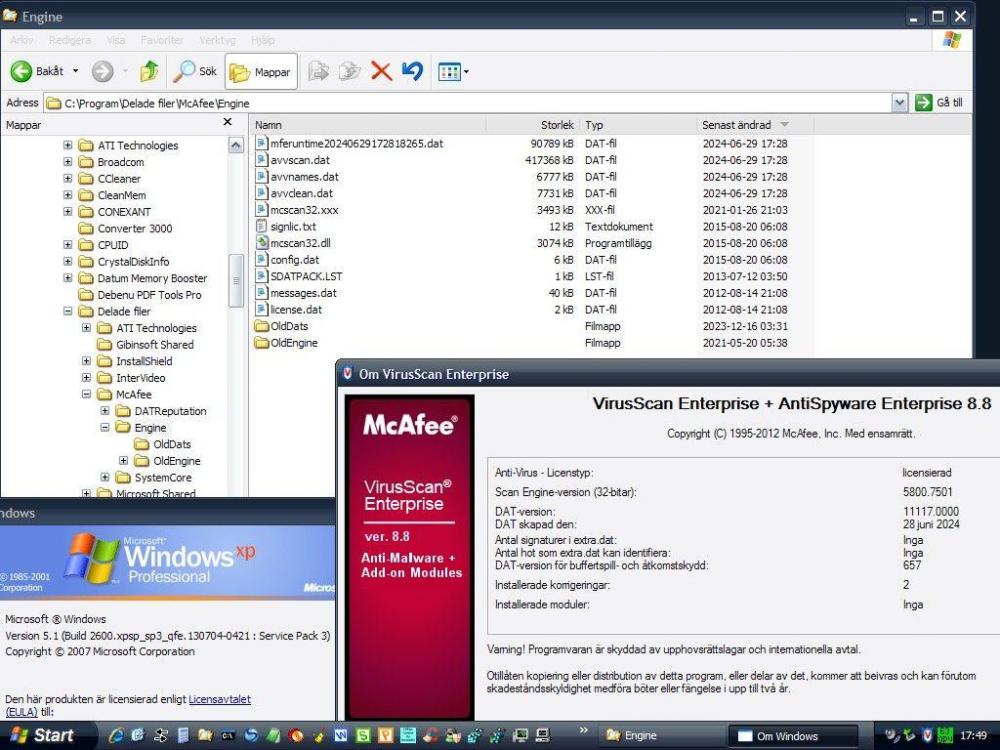Screen dimensions: 1000x750
Task: Collapse the McAfee folder in tree
Action: coord(87,395)
